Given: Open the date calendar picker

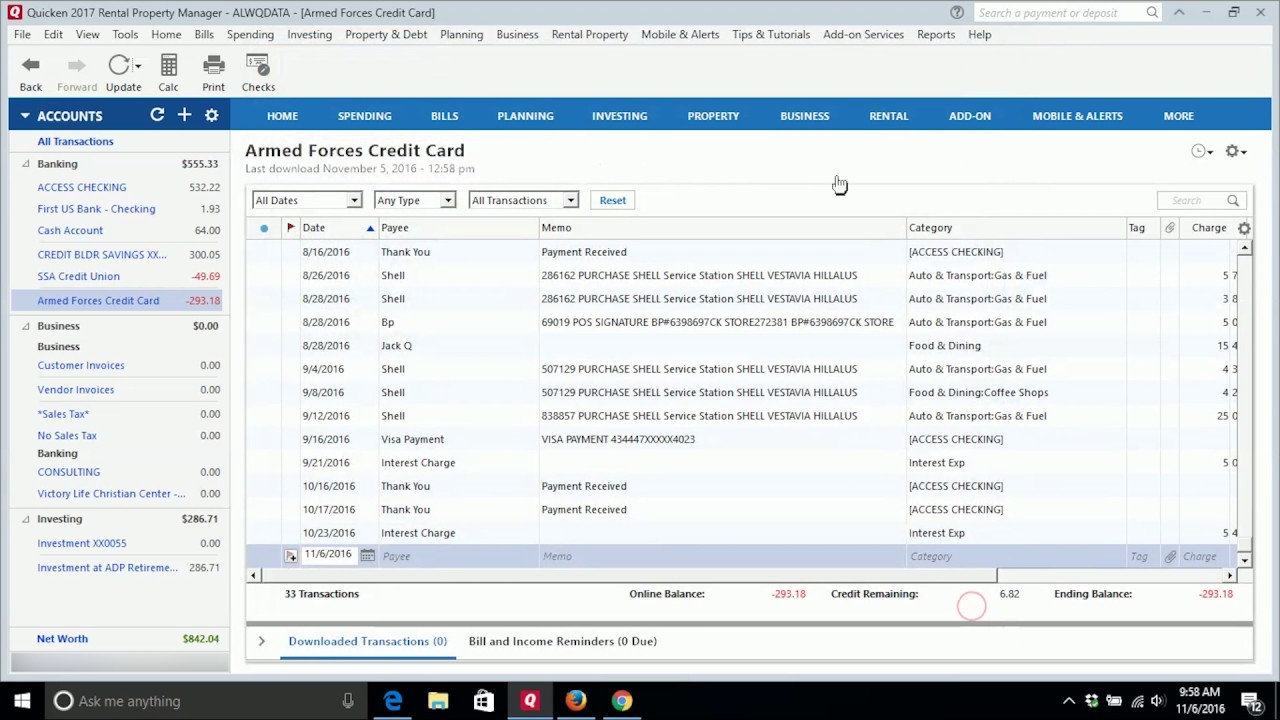Looking at the screenshot, I should [368, 556].
